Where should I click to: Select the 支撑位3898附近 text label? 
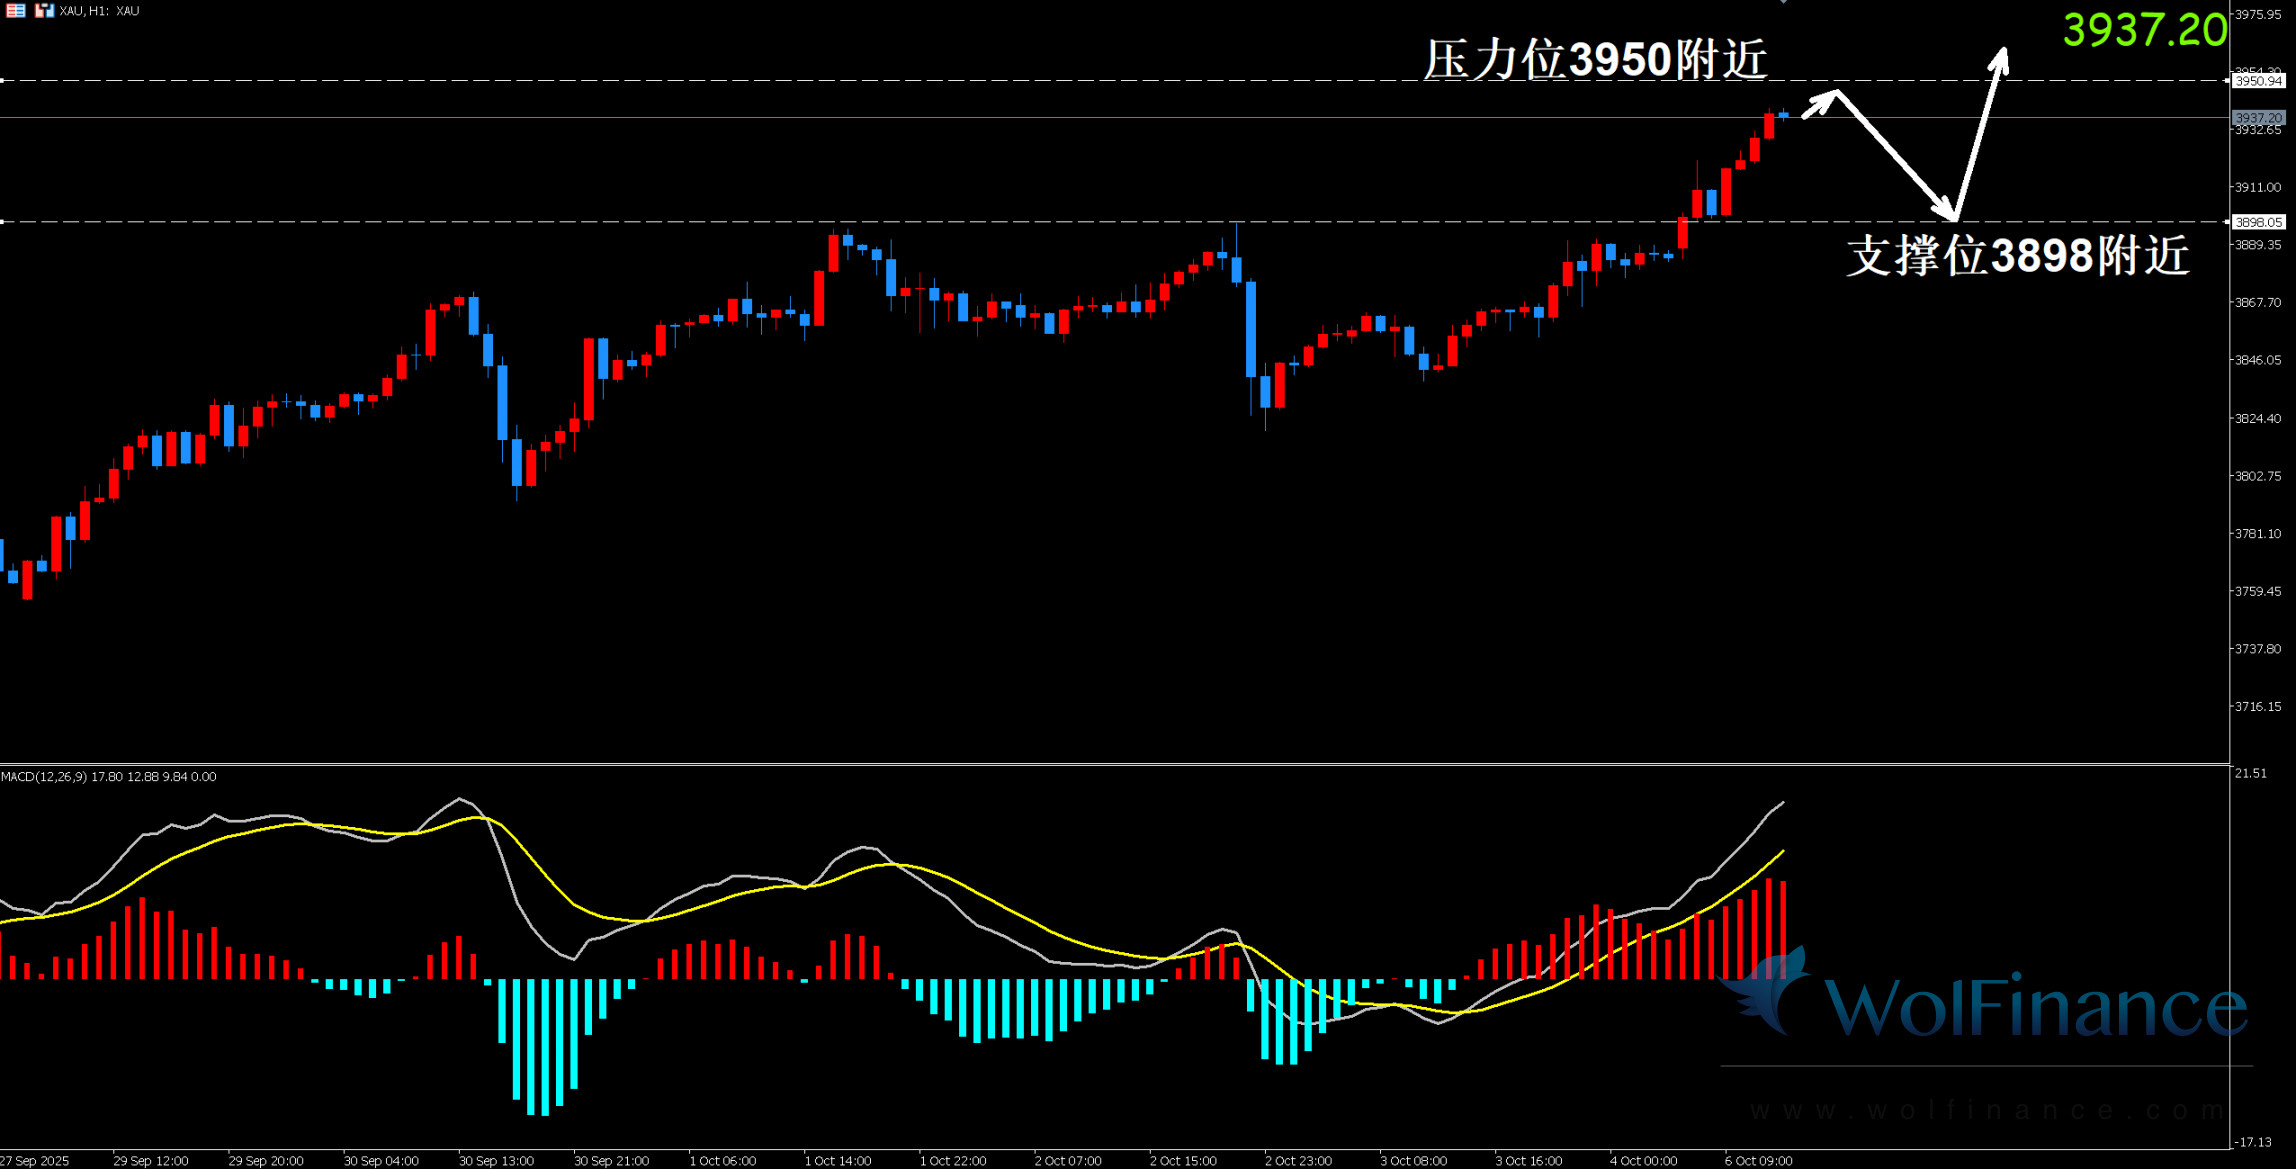(x=2017, y=255)
